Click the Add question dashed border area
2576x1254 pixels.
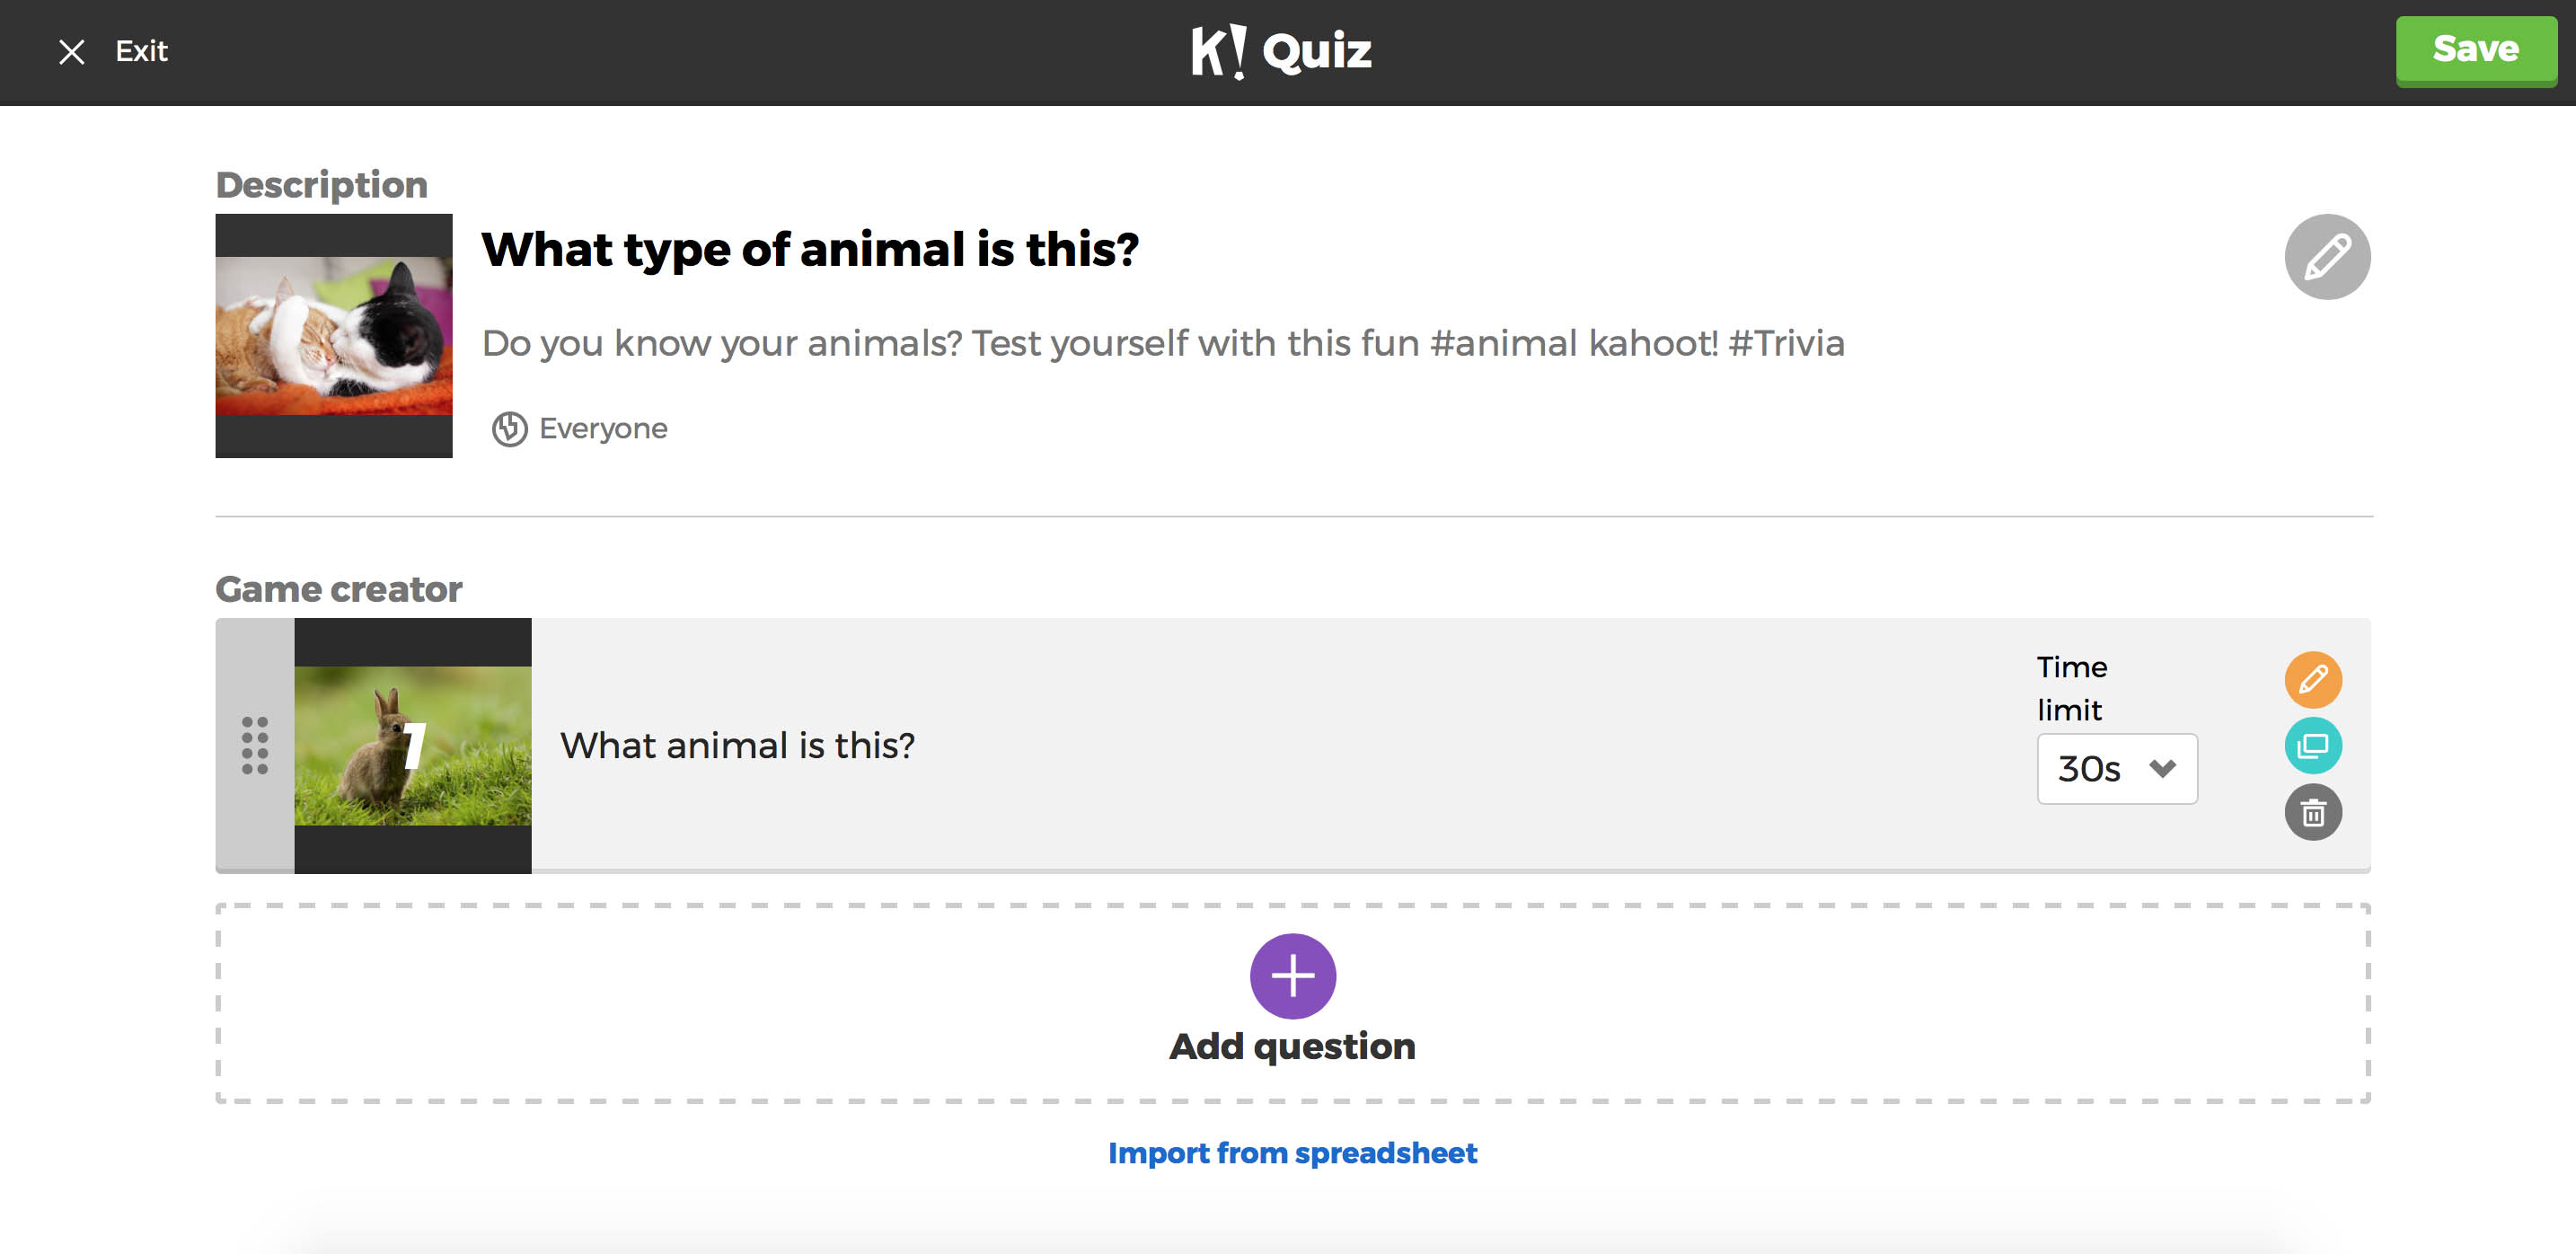pyautogui.click(x=1292, y=999)
